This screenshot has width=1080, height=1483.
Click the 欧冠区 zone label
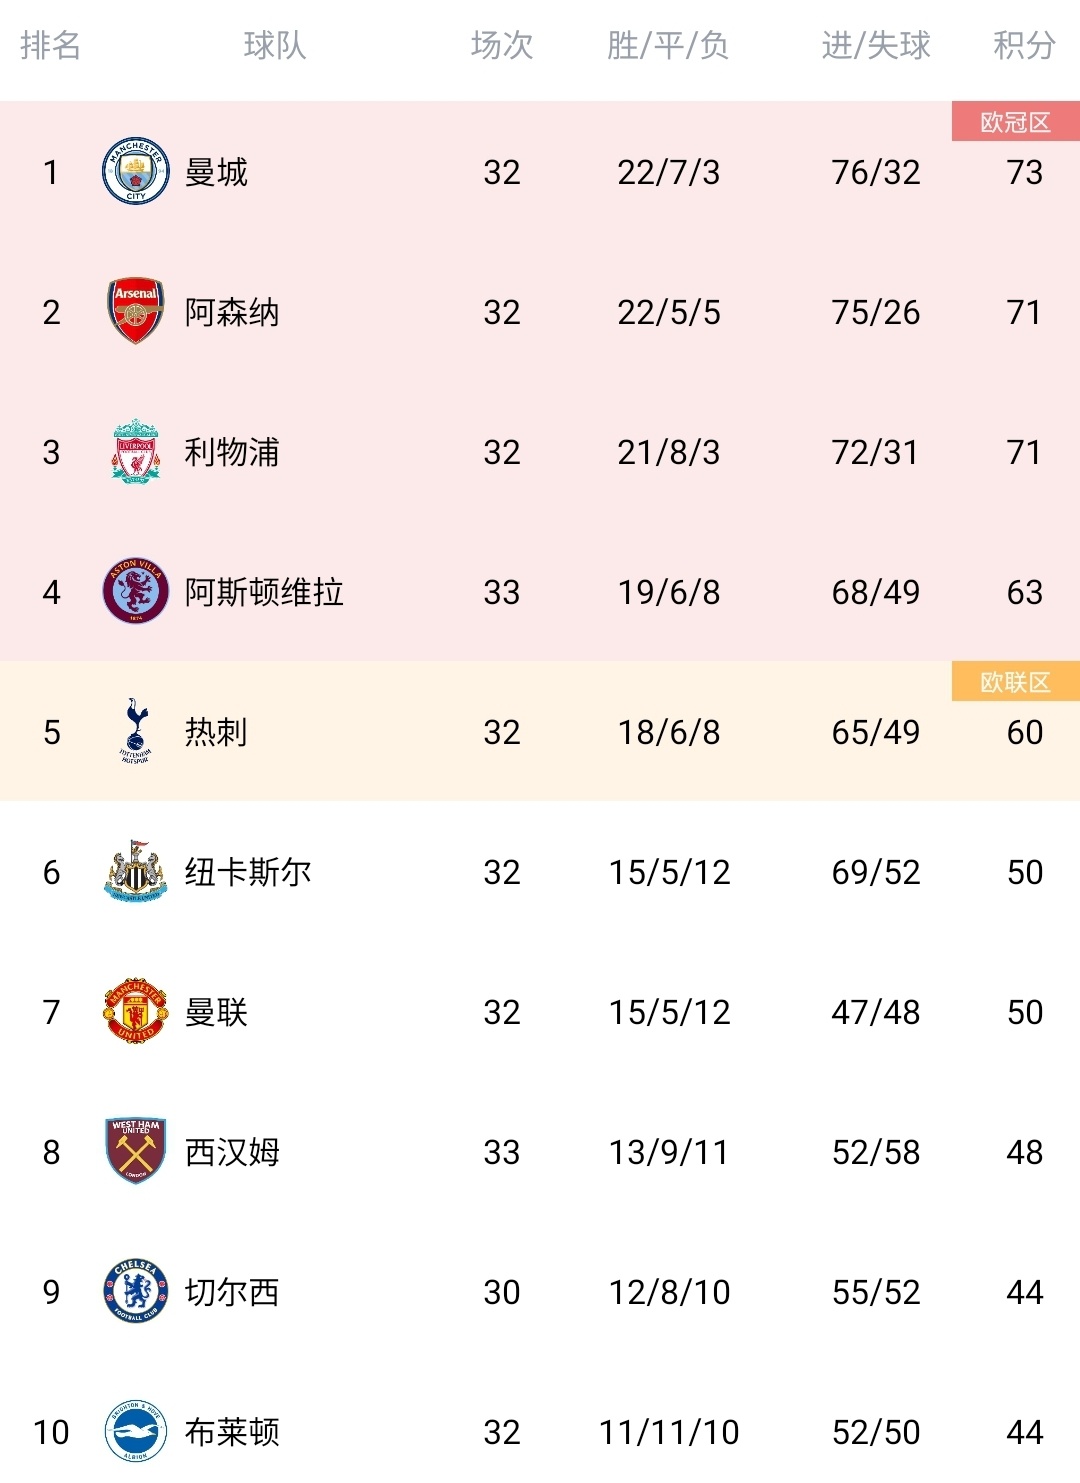pyautogui.click(x=1015, y=122)
